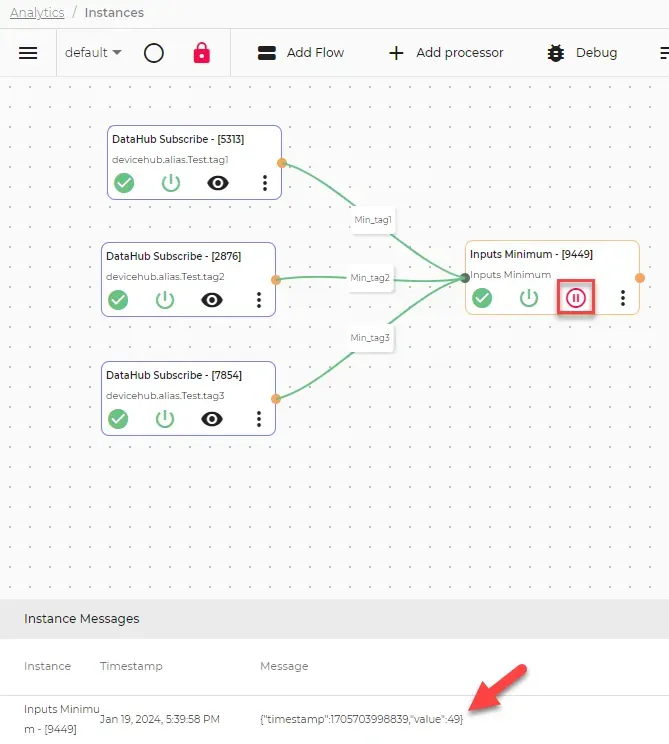Open the hamburger menu in toolbar
Screen dimensions: 669x744
click(28, 53)
